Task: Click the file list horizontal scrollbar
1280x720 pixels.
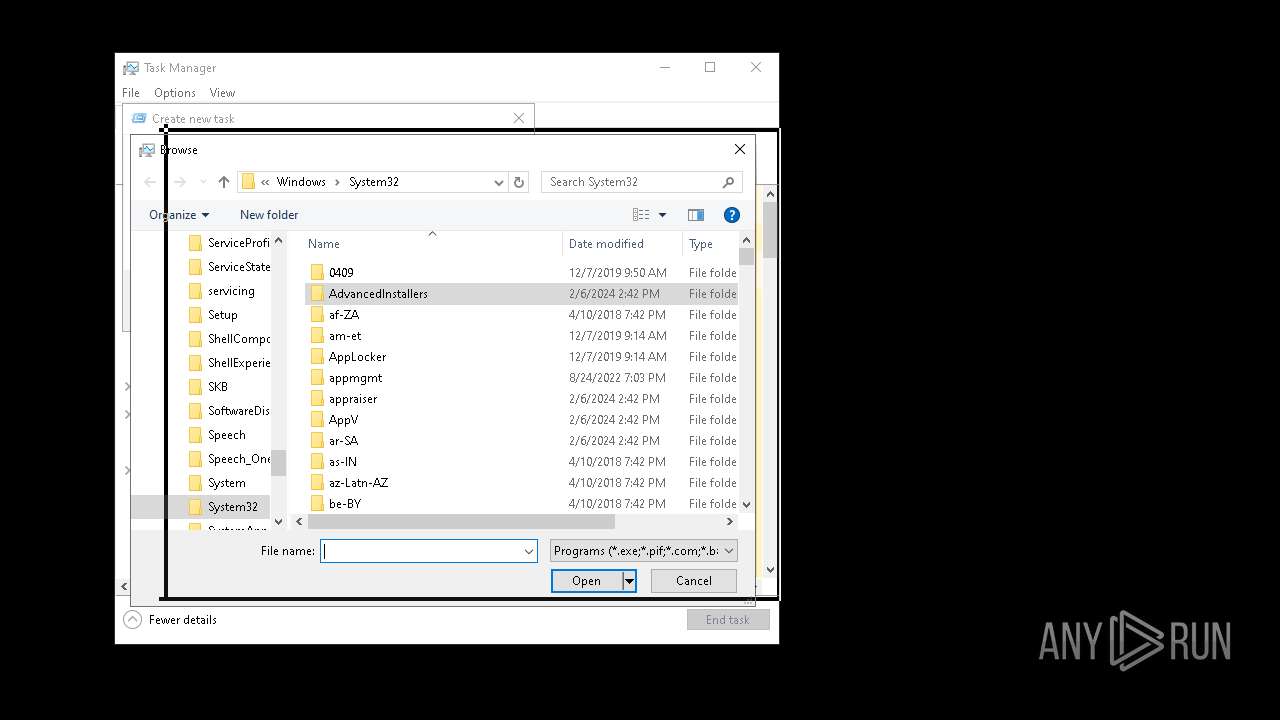Action: (x=461, y=522)
